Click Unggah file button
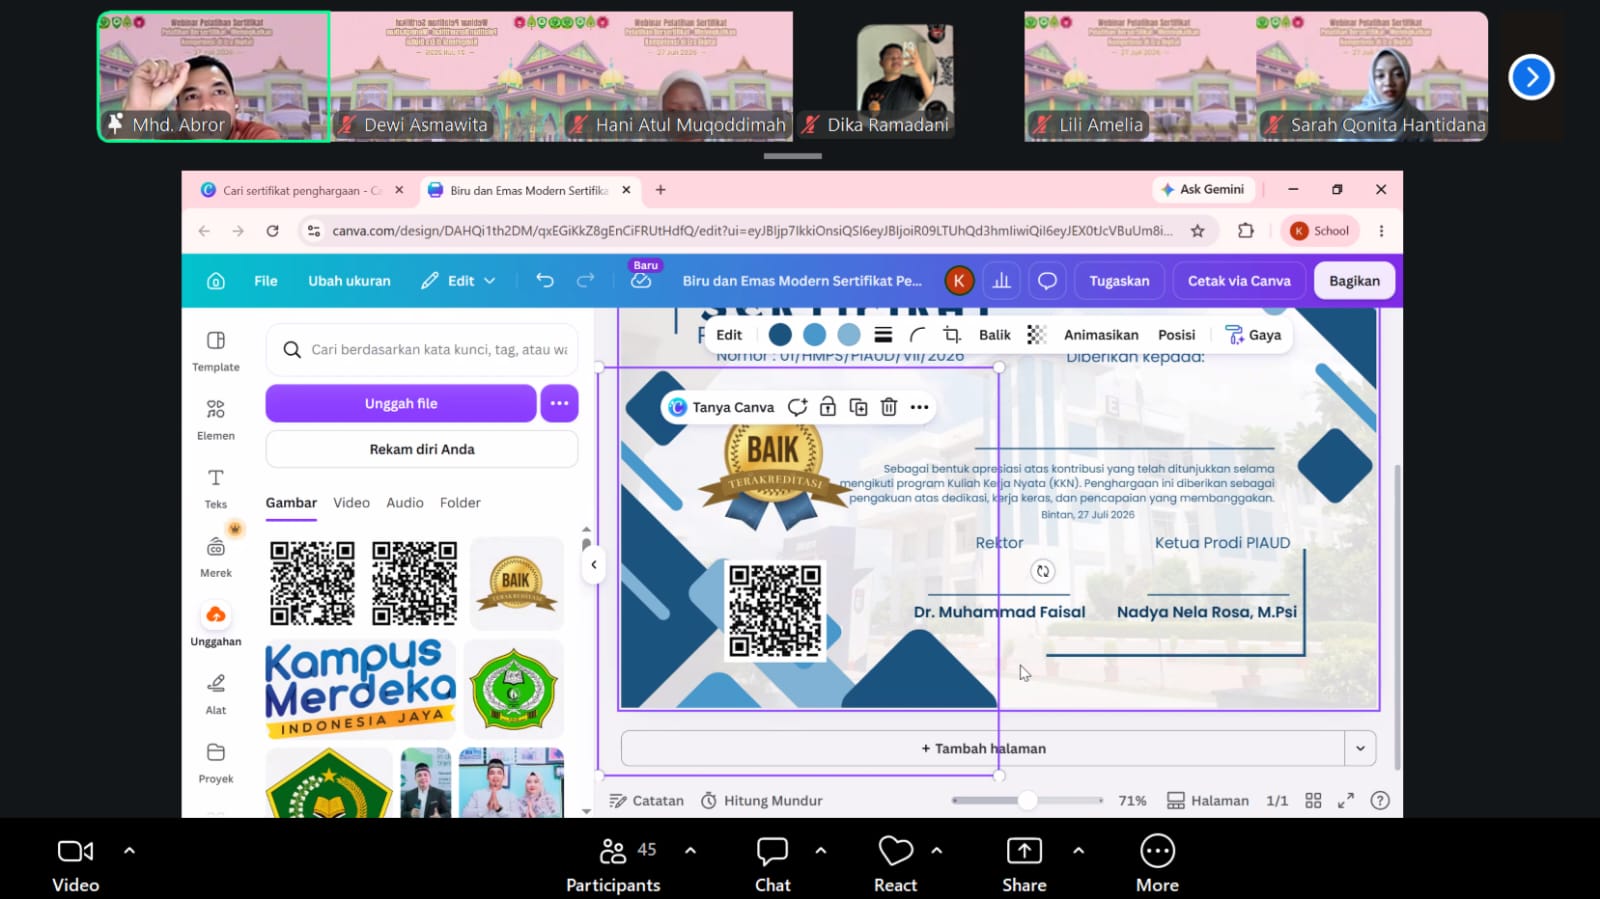Image resolution: width=1600 pixels, height=899 pixels. tap(401, 404)
